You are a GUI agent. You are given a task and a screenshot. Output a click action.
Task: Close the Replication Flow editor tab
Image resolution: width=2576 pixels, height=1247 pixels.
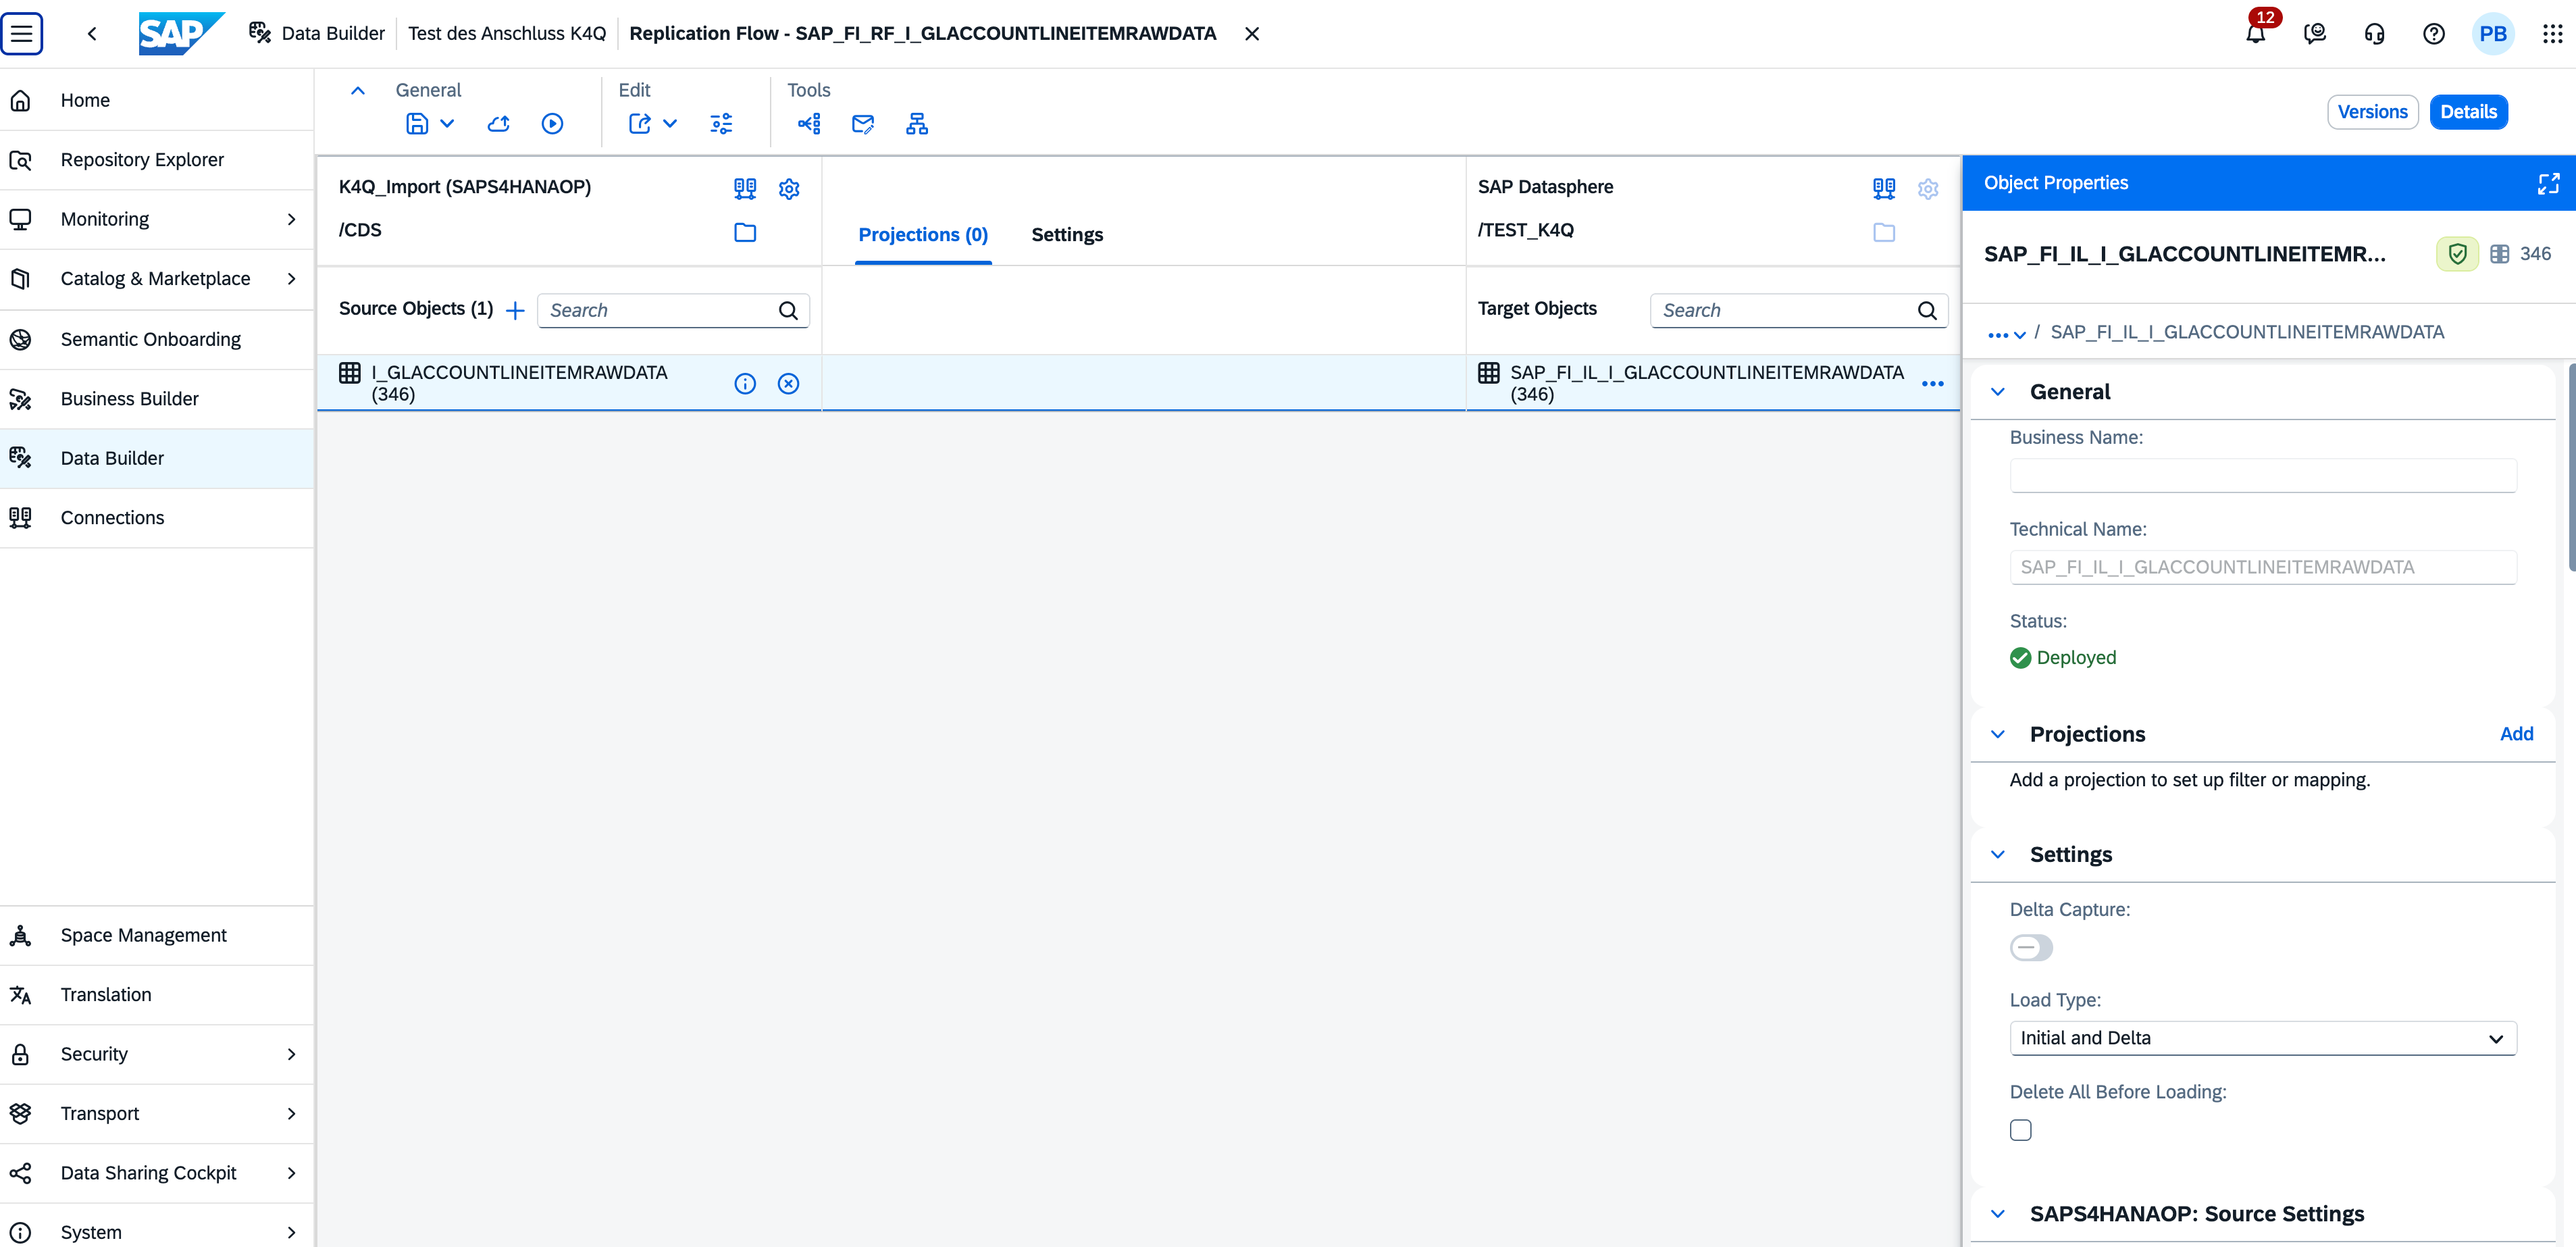pyautogui.click(x=1251, y=34)
